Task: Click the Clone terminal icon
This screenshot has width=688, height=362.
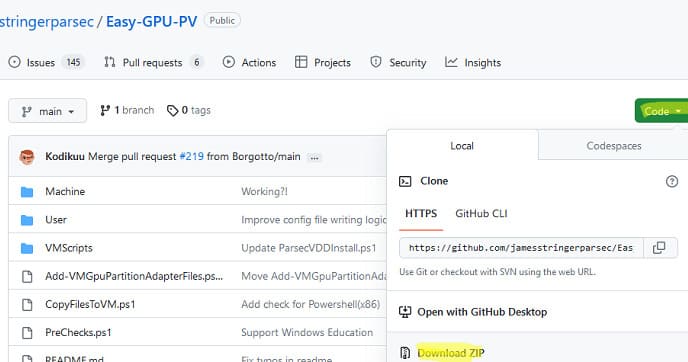Action: [x=405, y=181]
